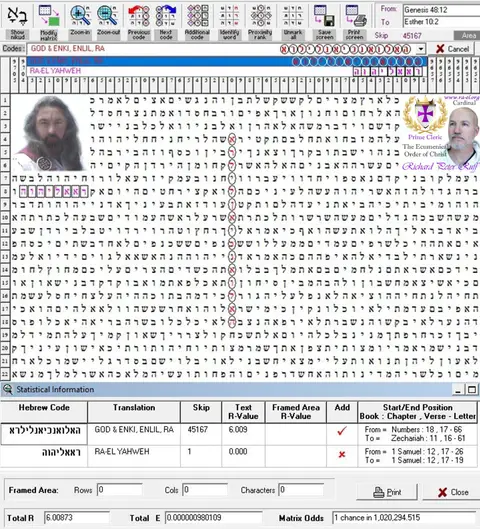
Task: Toggle the red X in Add column
Action: click(x=342, y=454)
